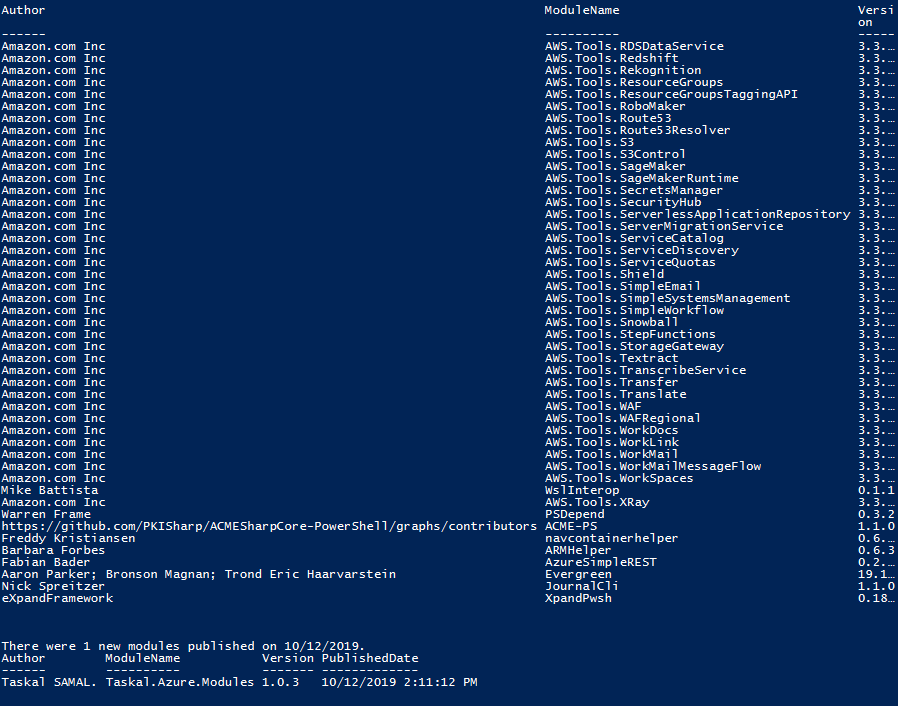Click the AWS.Tools.WorkMailMessageFlow text

pyautogui.click(x=653, y=467)
